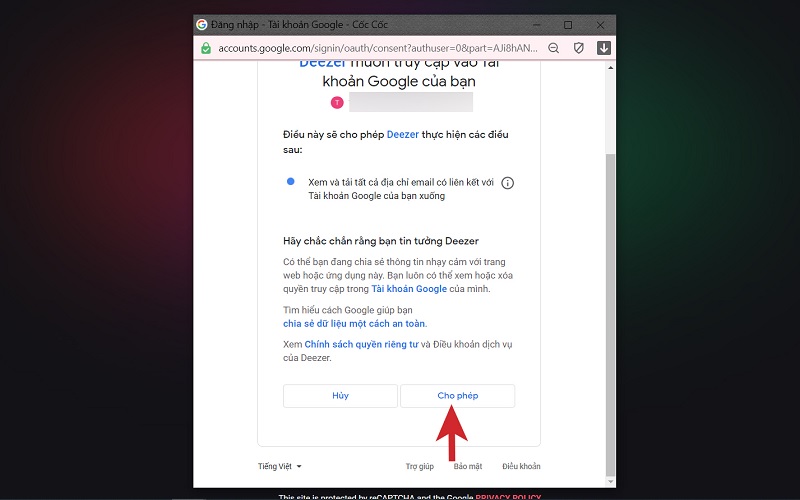This screenshot has height=500, width=800.
Task: Click the vertical scrollbar thumb
Action: click(x=610, y=314)
